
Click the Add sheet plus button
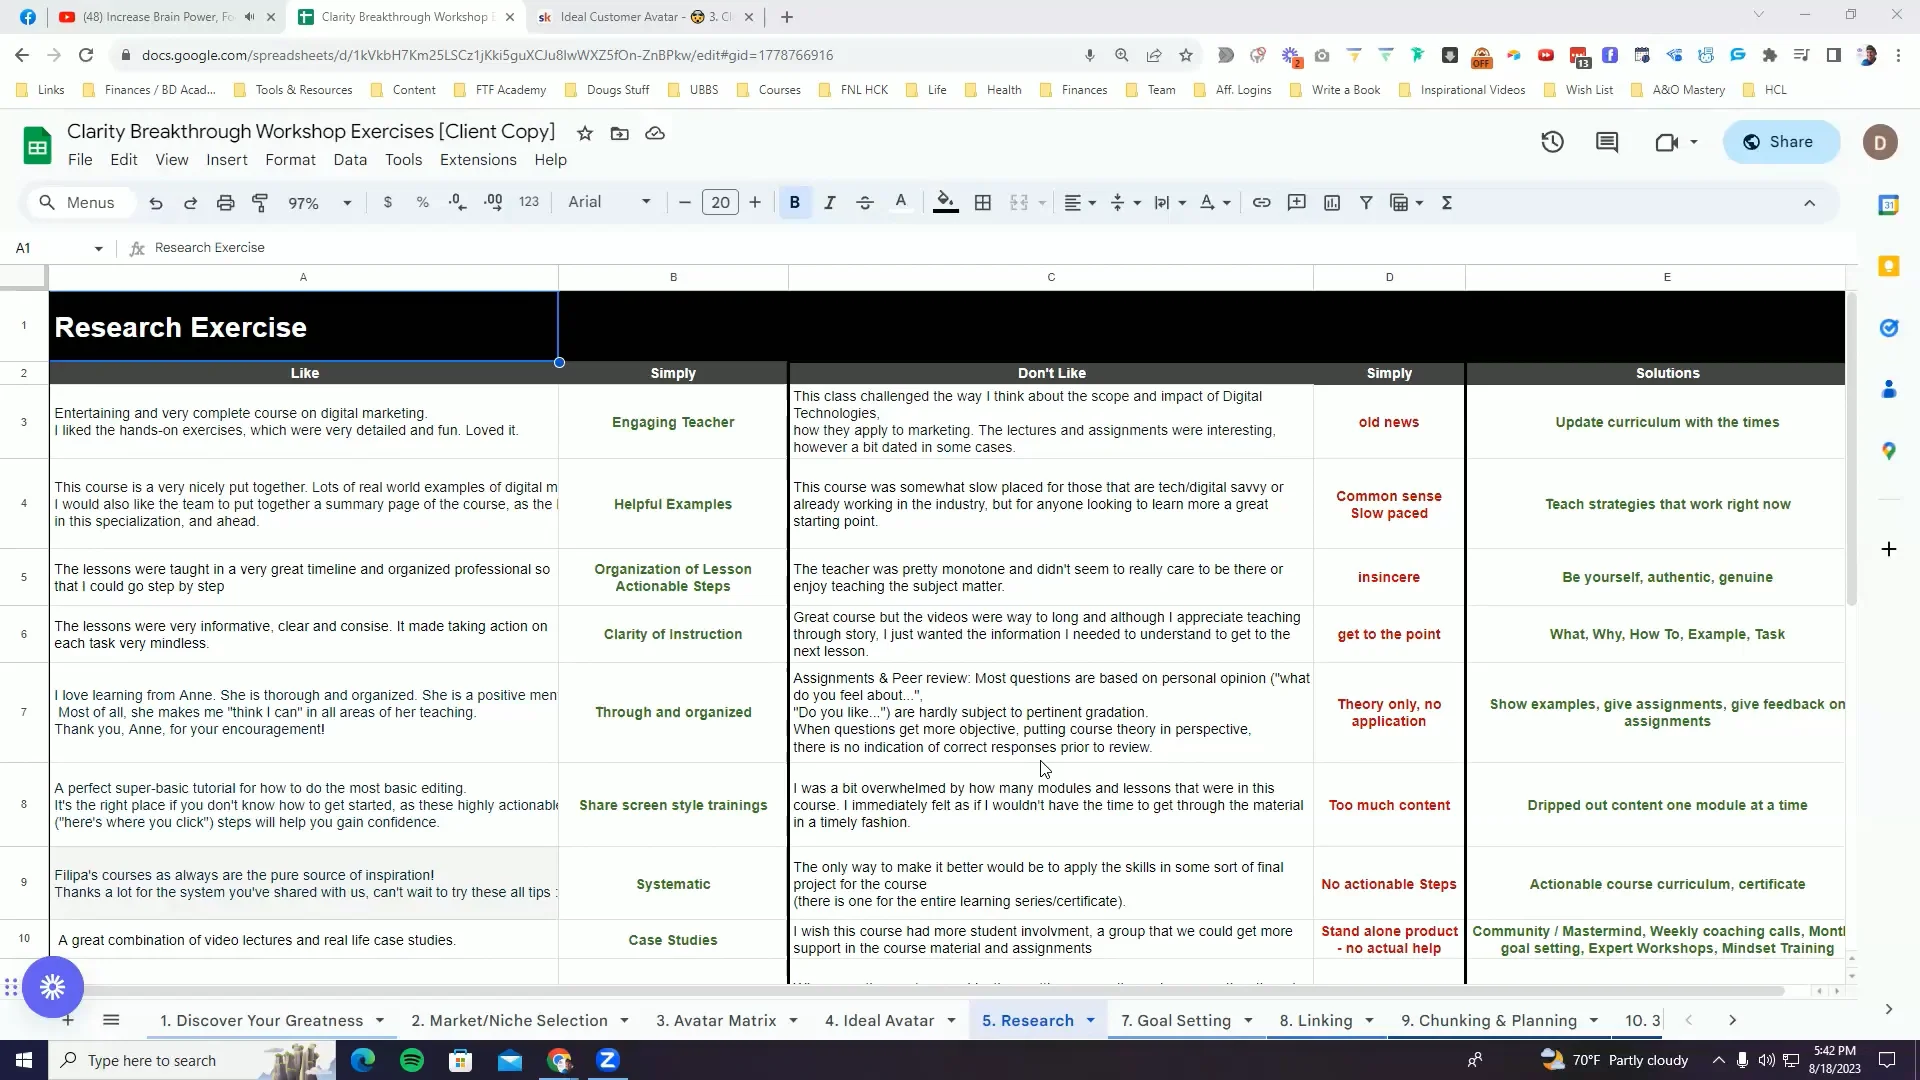(x=67, y=1020)
